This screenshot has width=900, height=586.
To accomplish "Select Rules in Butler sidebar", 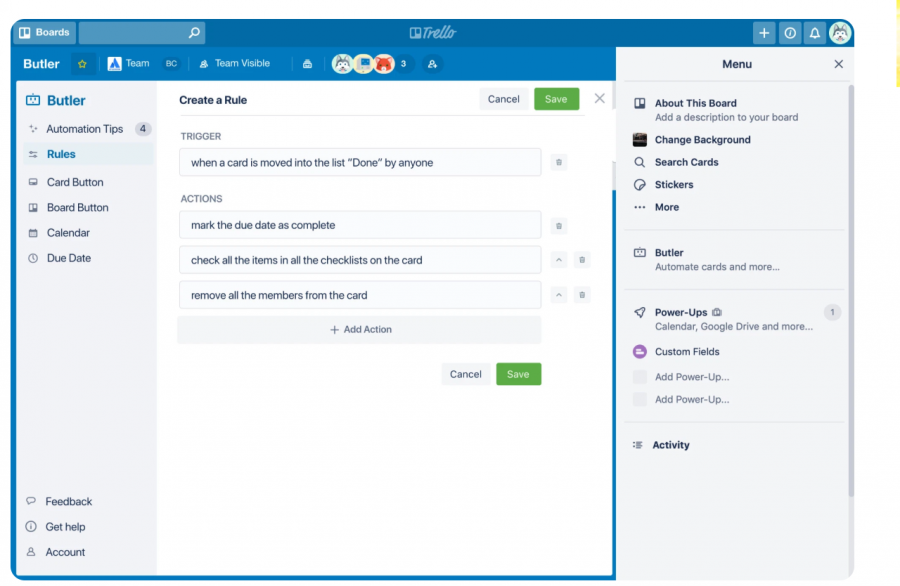I will click(x=88, y=154).
